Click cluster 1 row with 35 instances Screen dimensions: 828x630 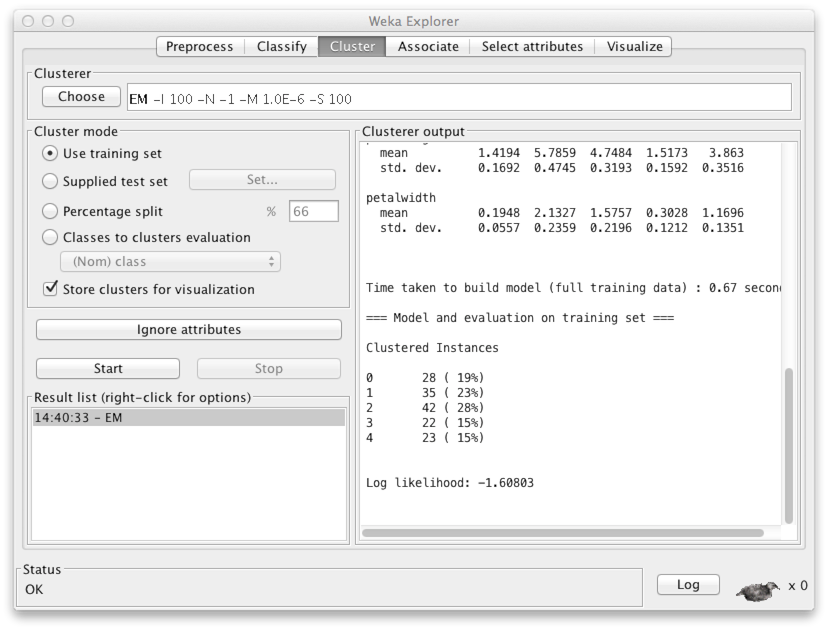425,392
